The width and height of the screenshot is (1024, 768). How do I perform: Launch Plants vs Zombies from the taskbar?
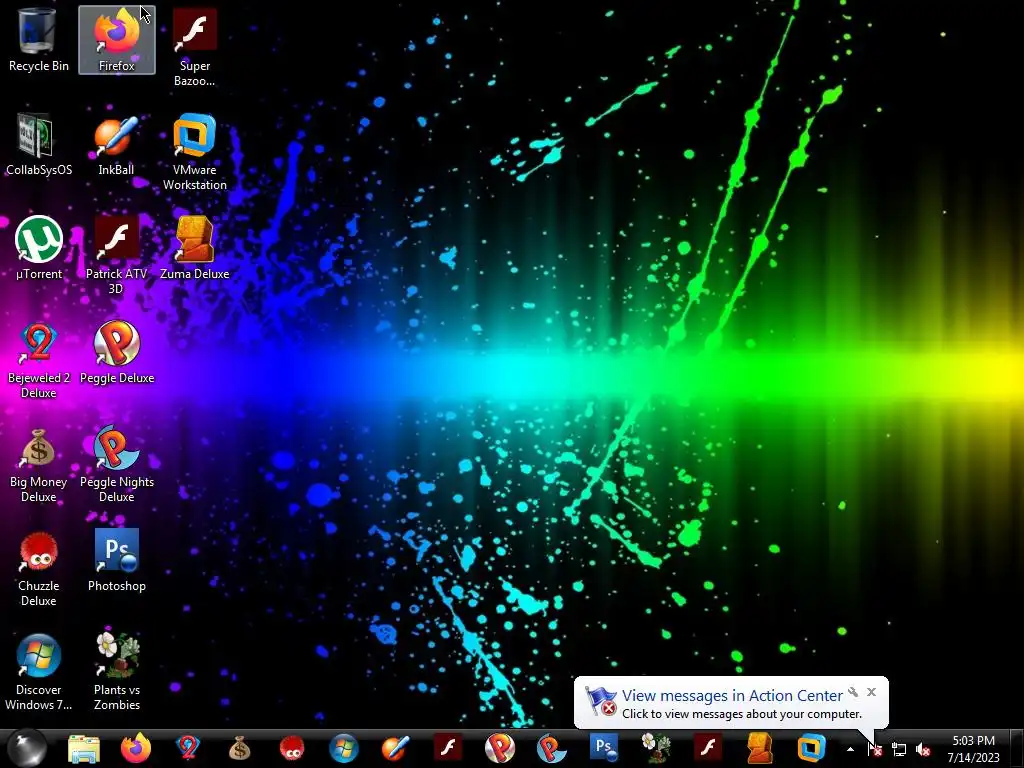656,748
